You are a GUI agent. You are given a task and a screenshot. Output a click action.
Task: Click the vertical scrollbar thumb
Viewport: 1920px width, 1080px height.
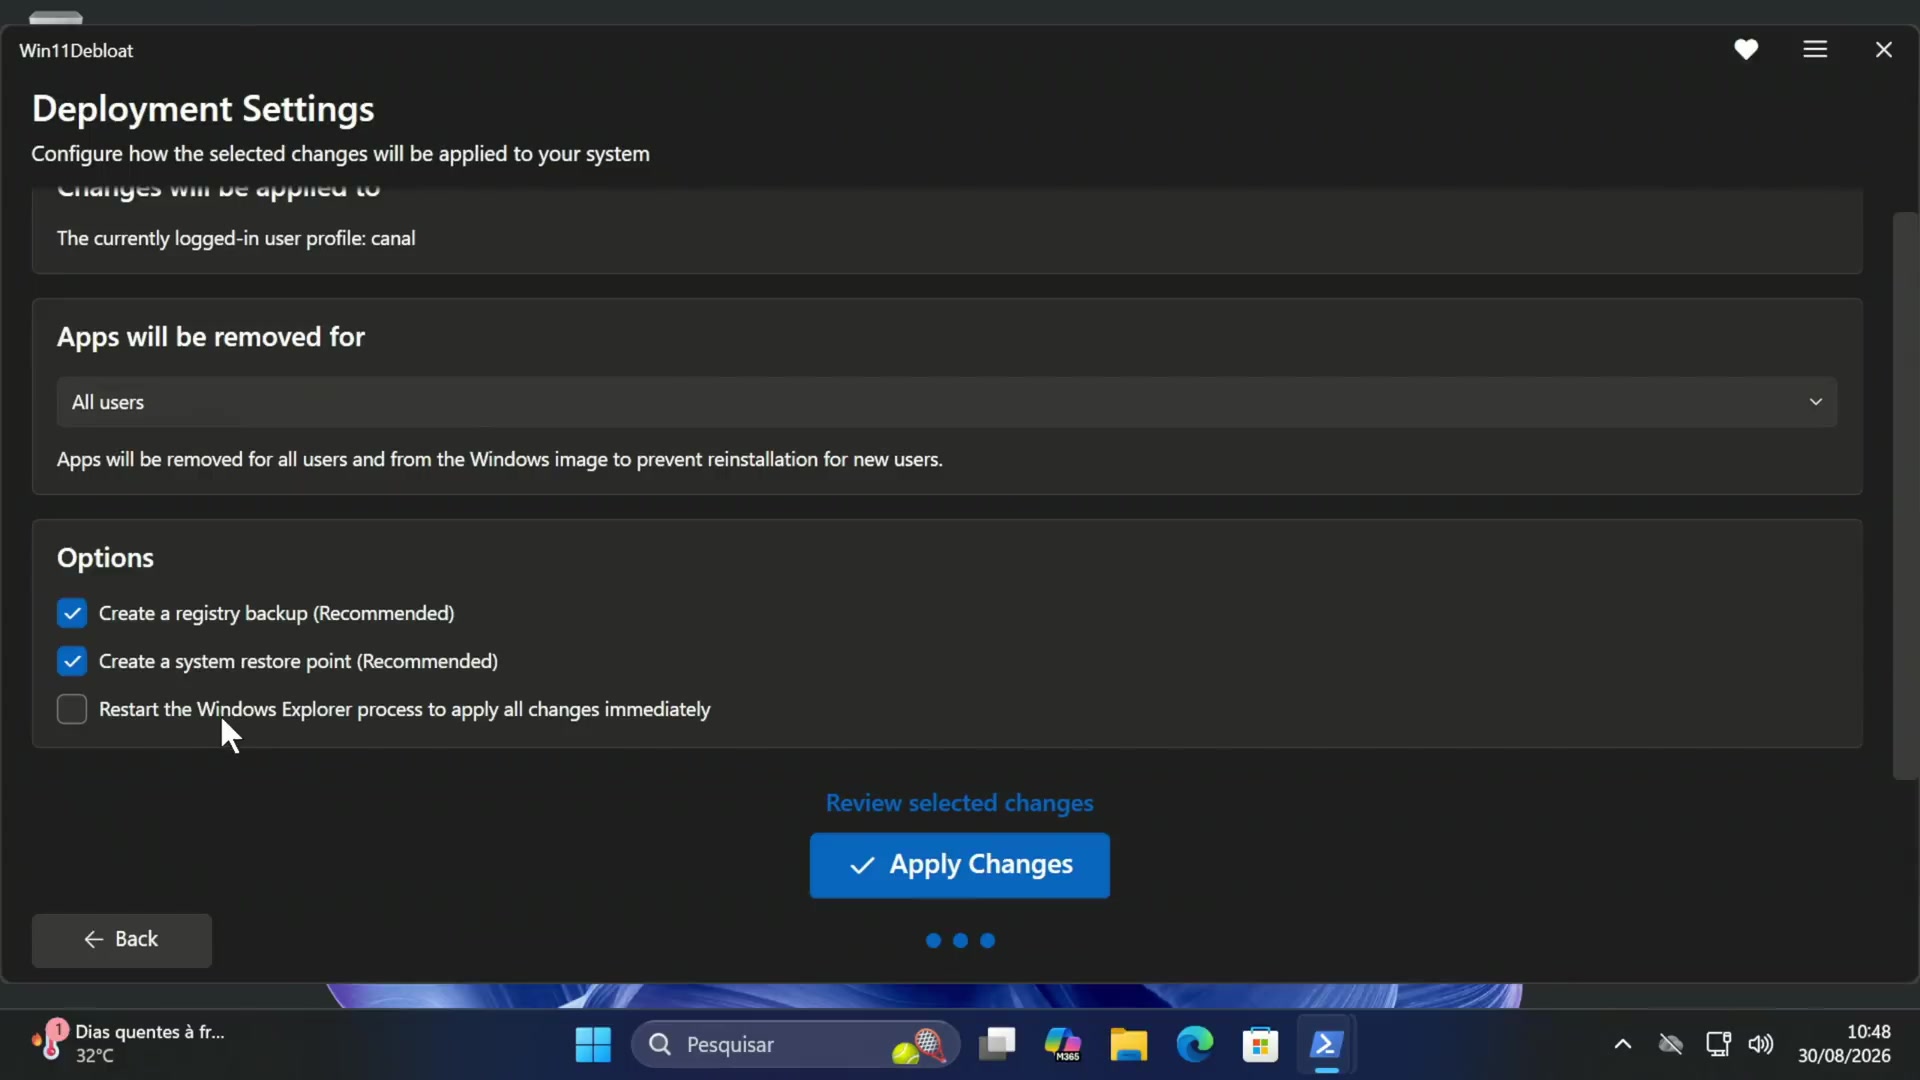pos(1905,495)
